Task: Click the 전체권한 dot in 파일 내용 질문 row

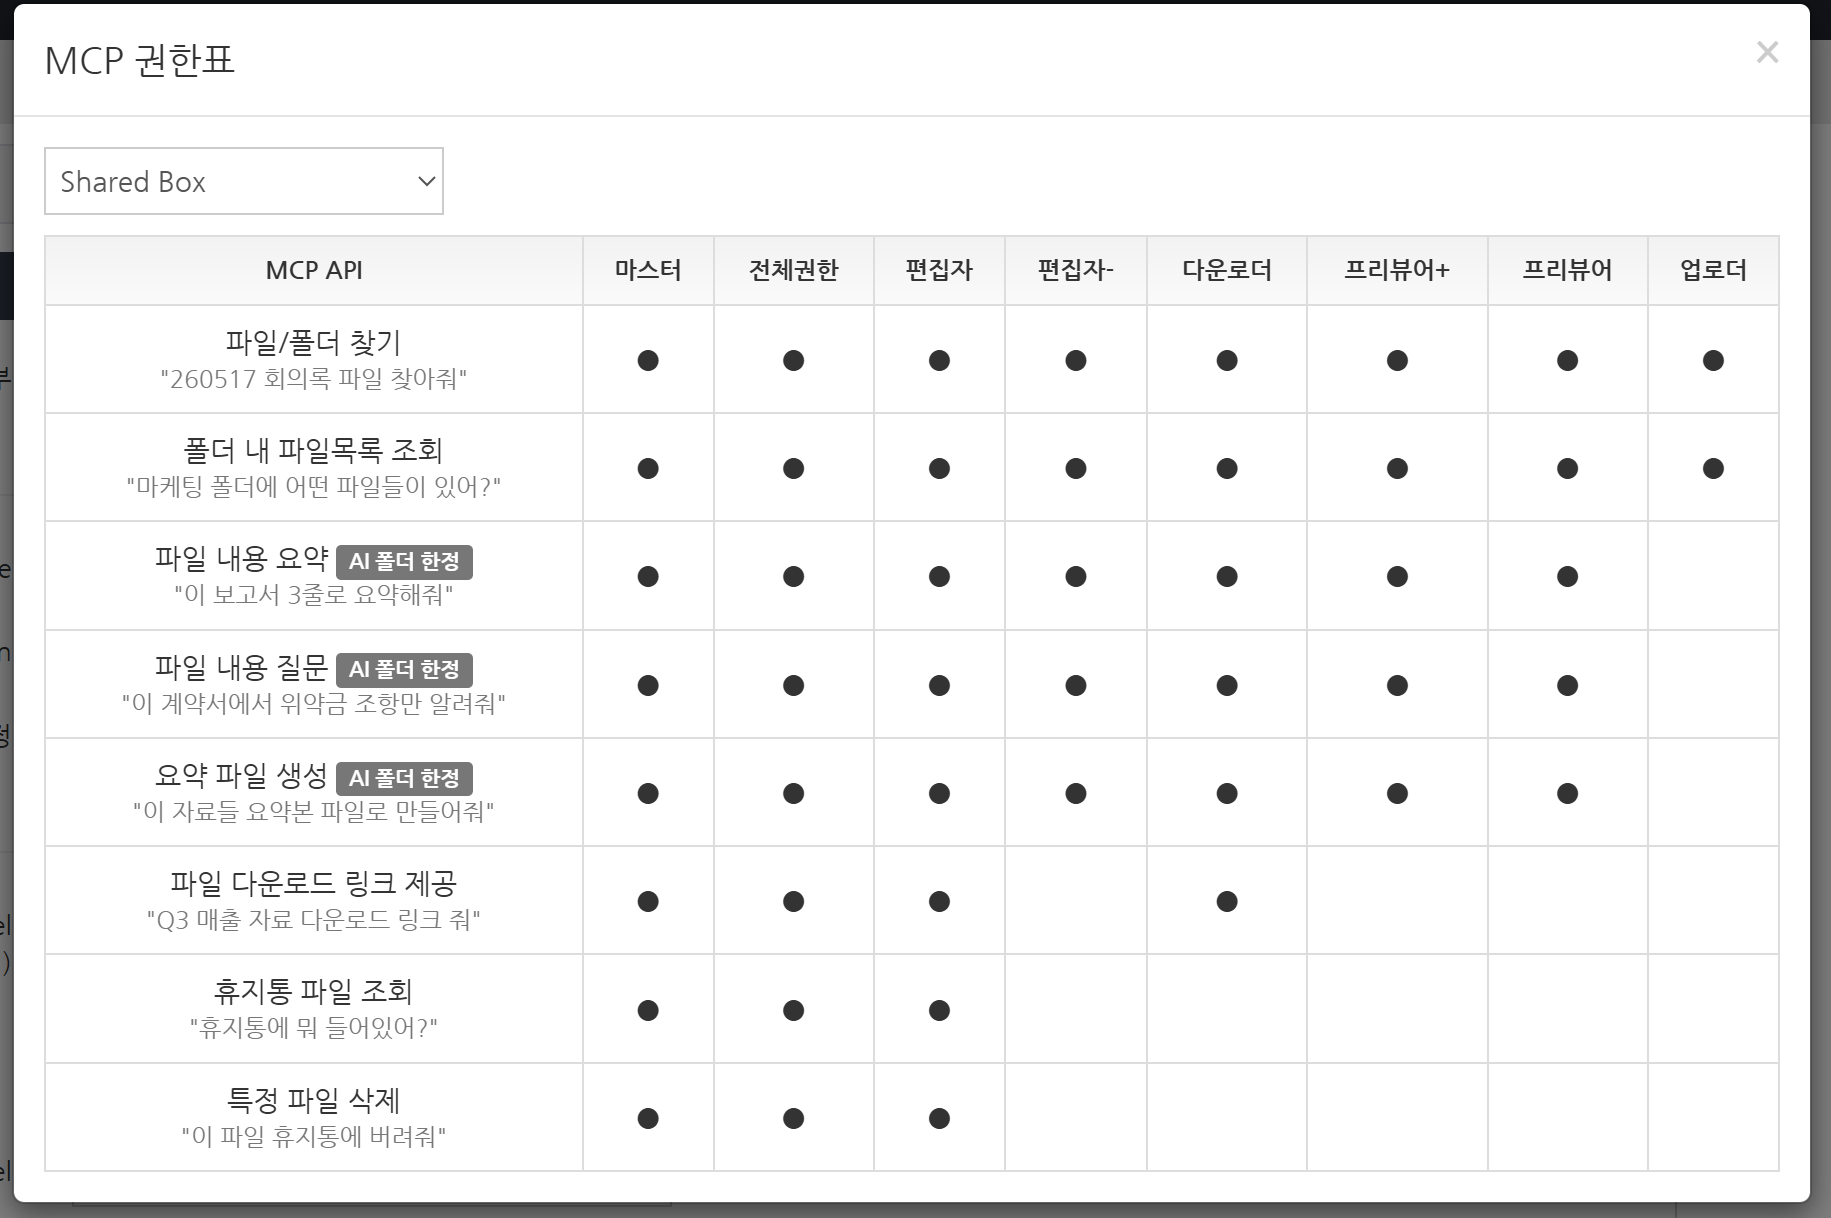Action: click(x=794, y=685)
